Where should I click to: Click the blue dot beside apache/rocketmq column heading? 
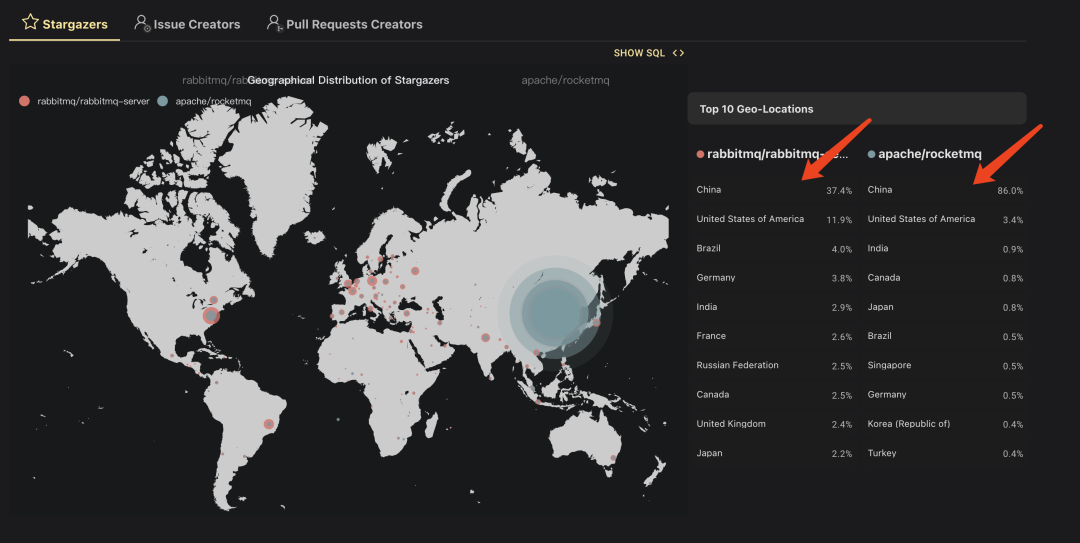[871, 154]
